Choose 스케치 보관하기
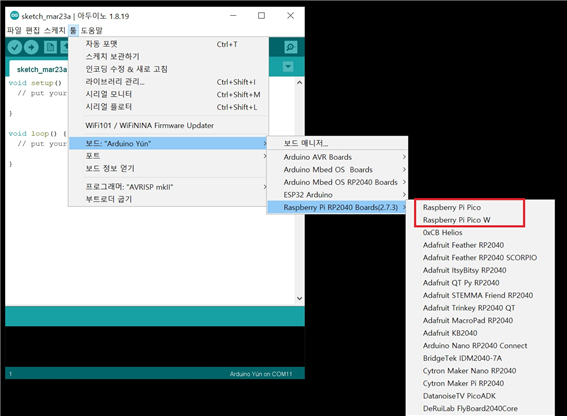Image resolution: width=567 pixels, height=420 pixels. pos(168,56)
